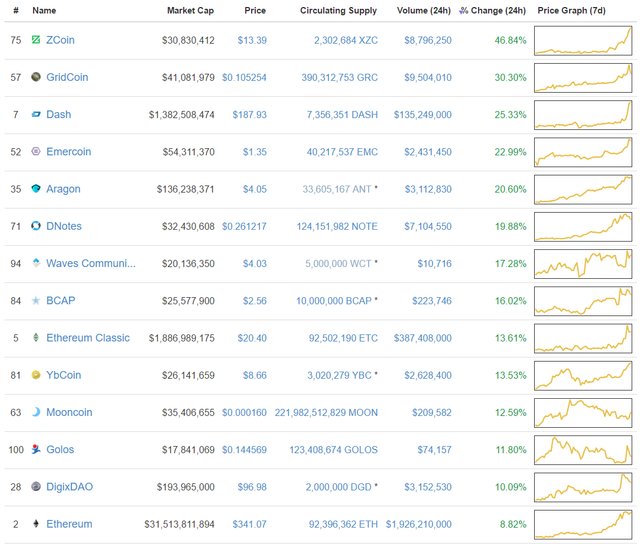Click the DNotes logo icon
The width and height of the screenshot is (640, 544).
tap(36, 226)
